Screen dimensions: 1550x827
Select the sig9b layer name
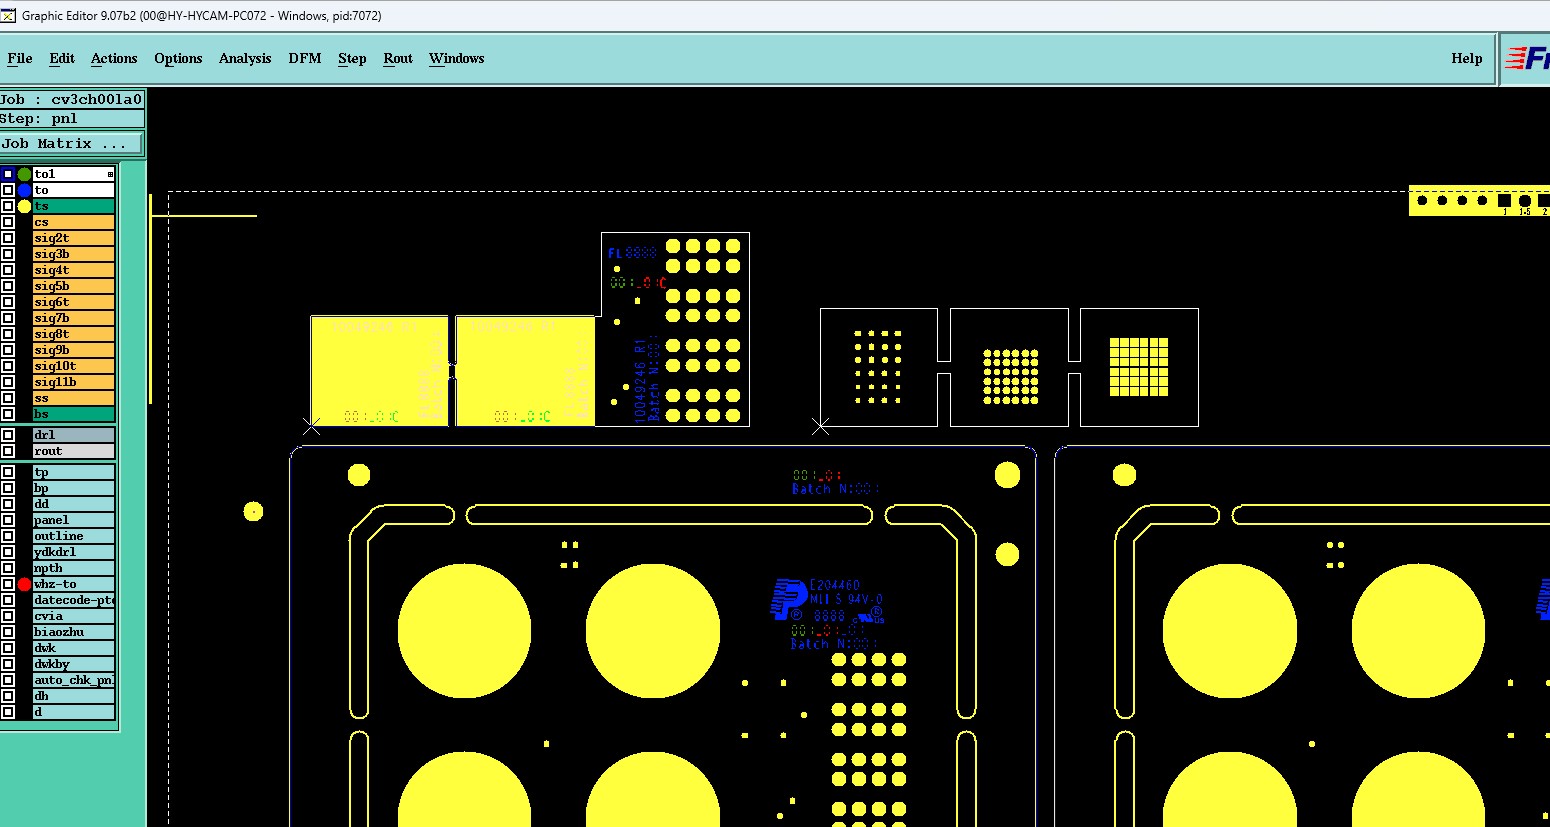tap(74, 350)
